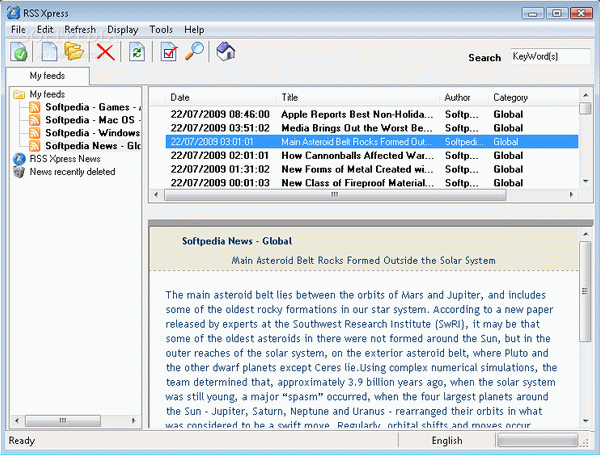The height and width of the screenshot is (455, 600).
Task: Click Main Asteroid Belt Rocks article title link
Action: [363, 261]
